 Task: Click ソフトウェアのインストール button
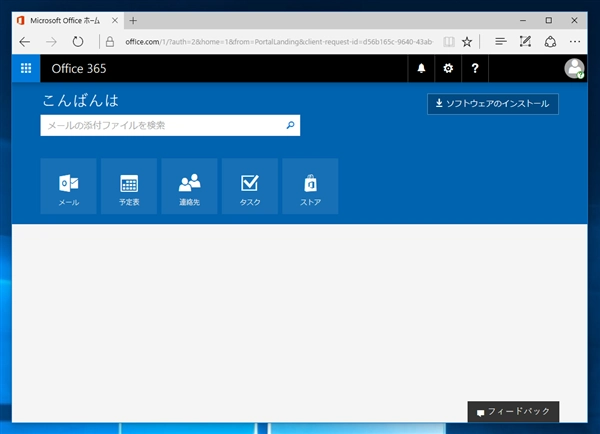(493, 104)
